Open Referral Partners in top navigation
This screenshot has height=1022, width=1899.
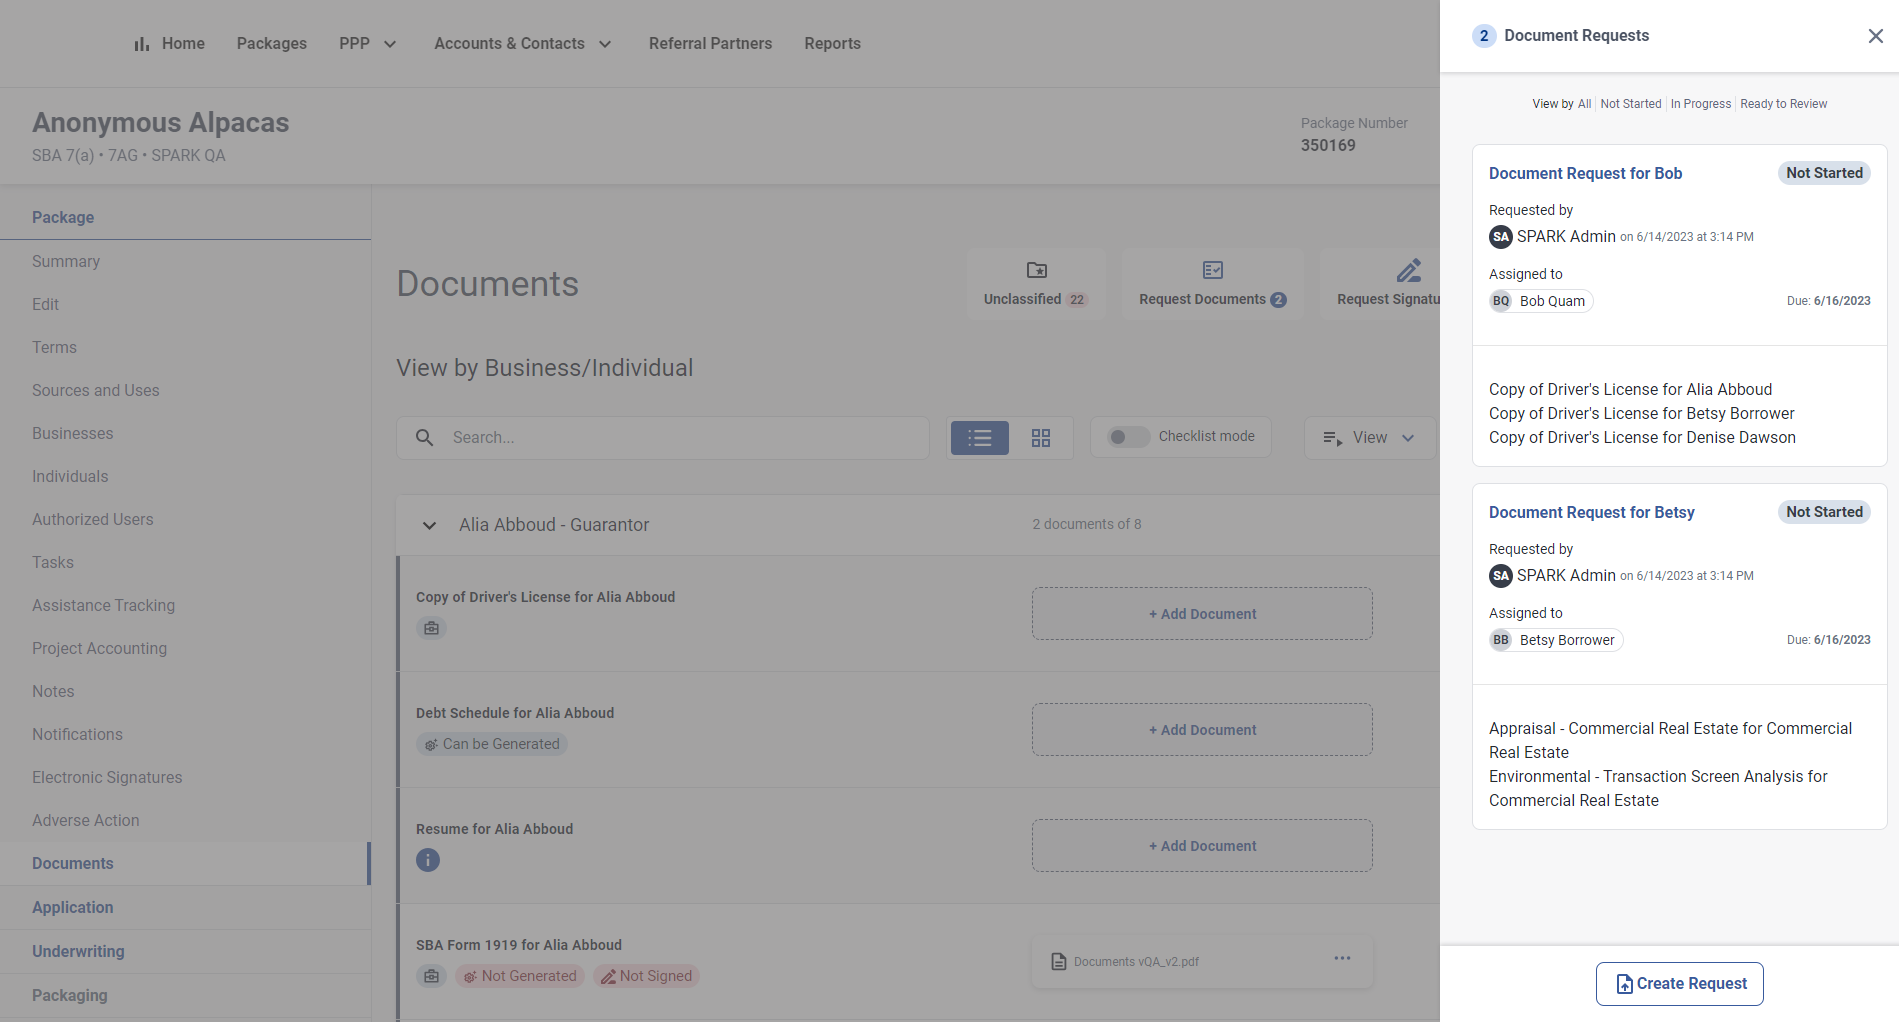click(710, 44)
